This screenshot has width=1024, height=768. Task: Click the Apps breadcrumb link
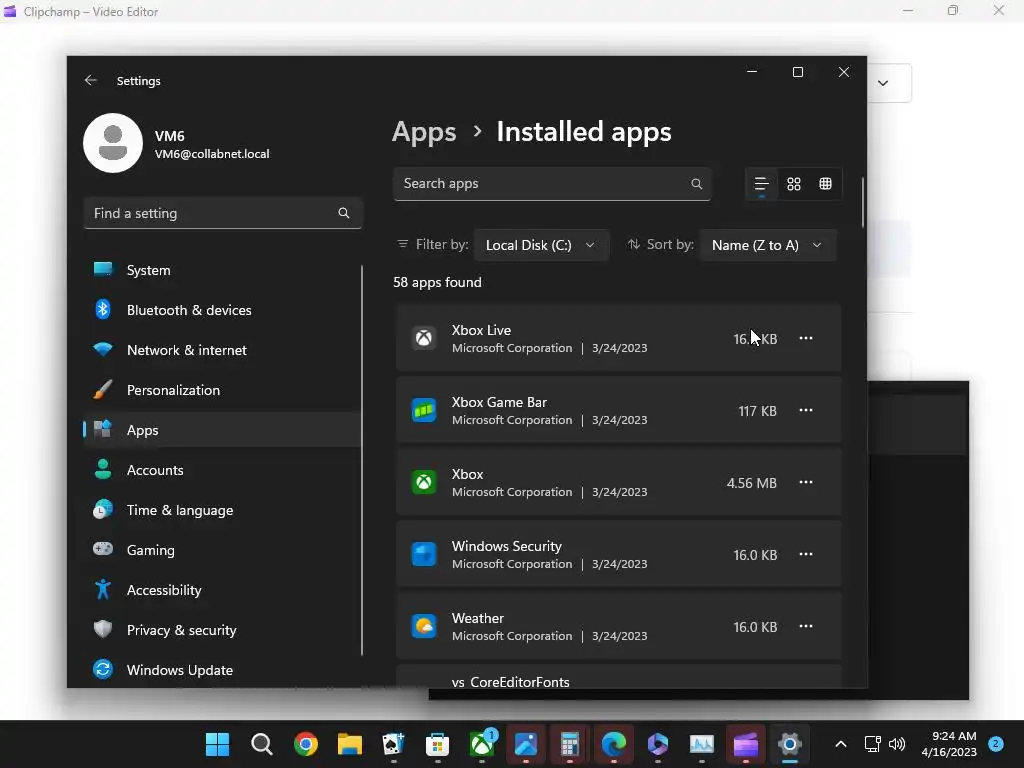tap(424, 132)
